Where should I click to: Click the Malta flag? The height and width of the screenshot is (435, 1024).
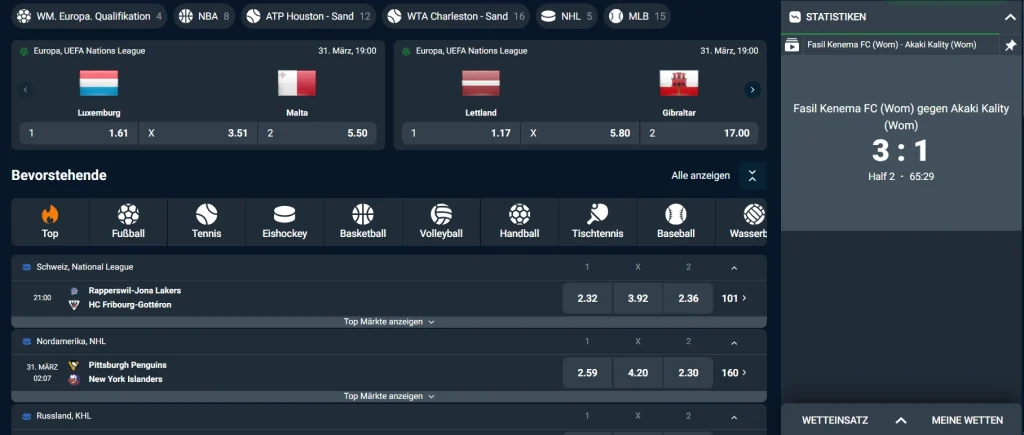tap(296, 84)
